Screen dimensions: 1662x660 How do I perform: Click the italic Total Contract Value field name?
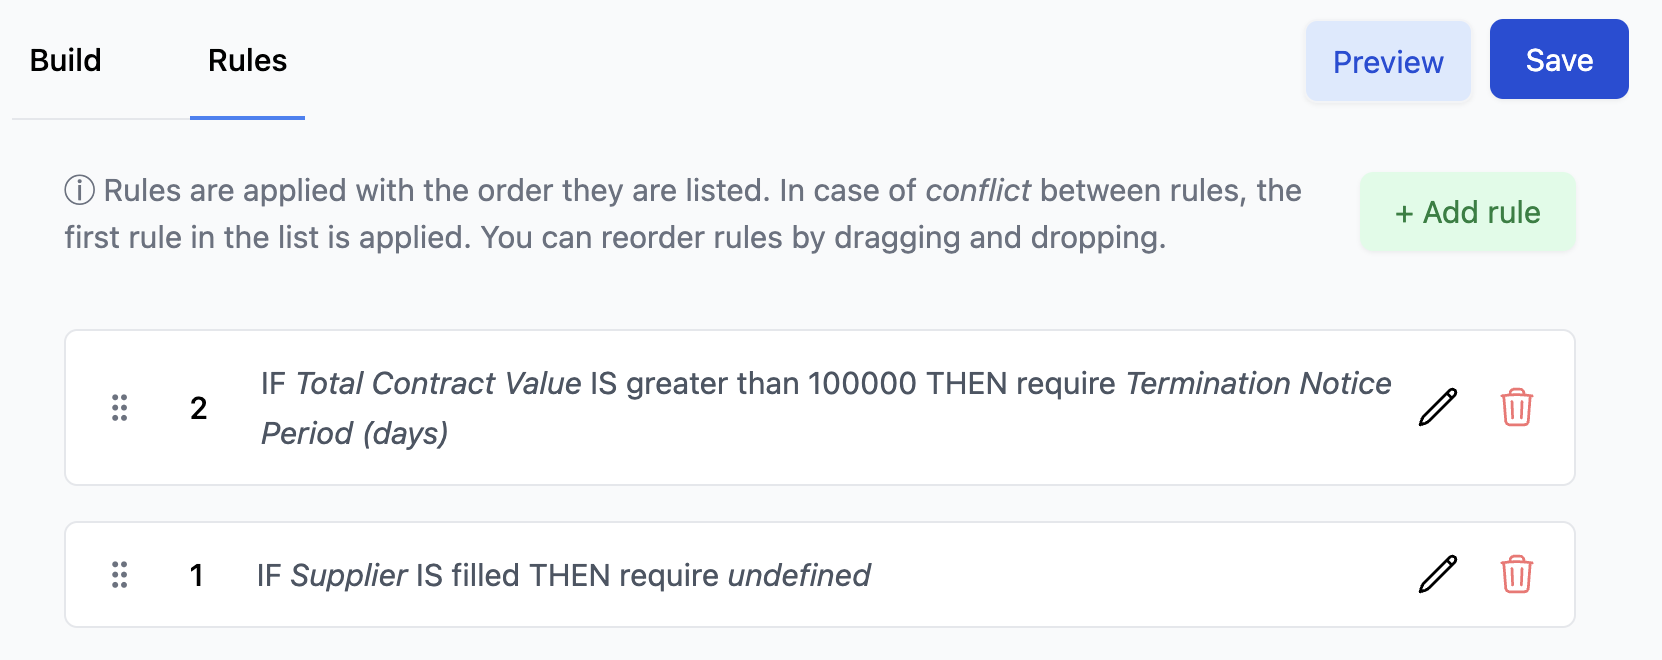pos(439,383)
